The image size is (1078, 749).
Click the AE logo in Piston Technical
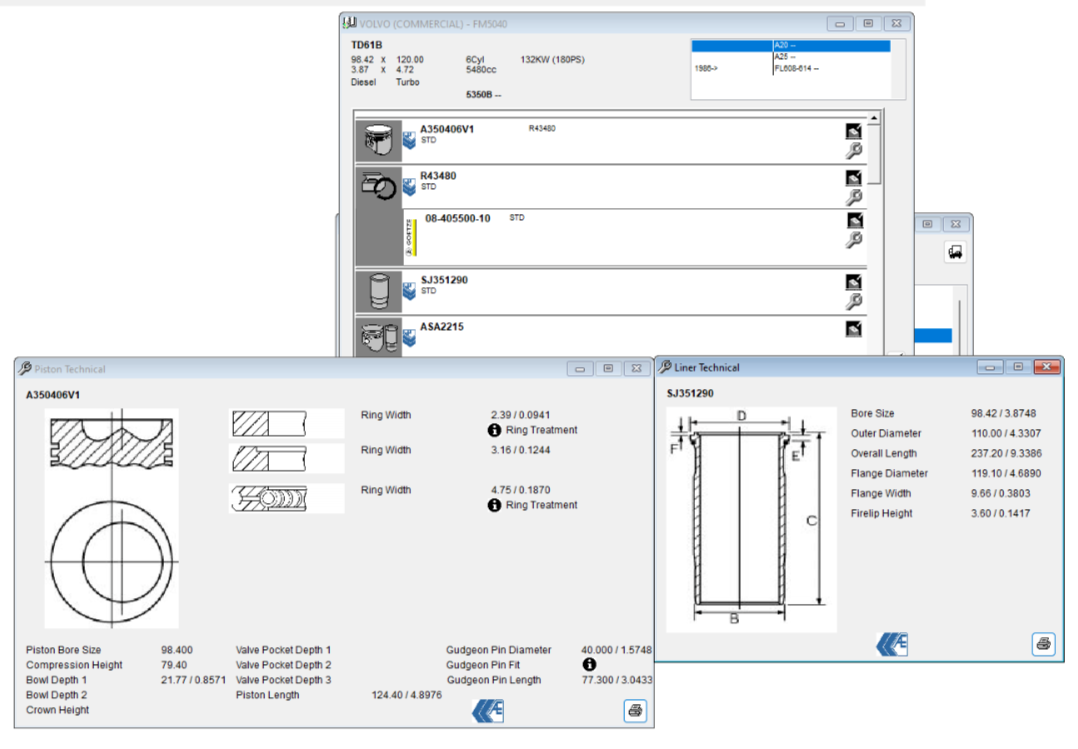488,710
